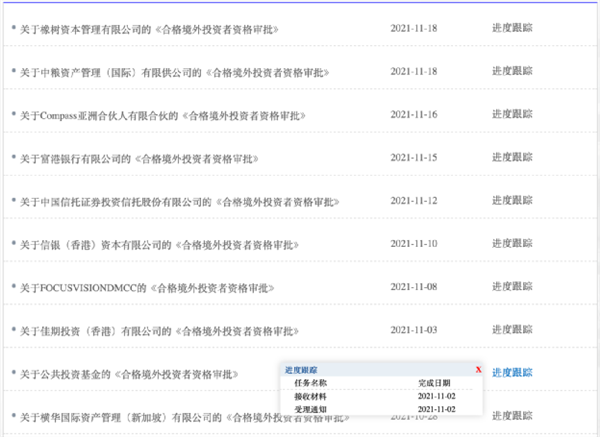Click 进度跟踪 for 横华国际资产管理 row
The image size is (600, 437).
[x=512, y=416]
